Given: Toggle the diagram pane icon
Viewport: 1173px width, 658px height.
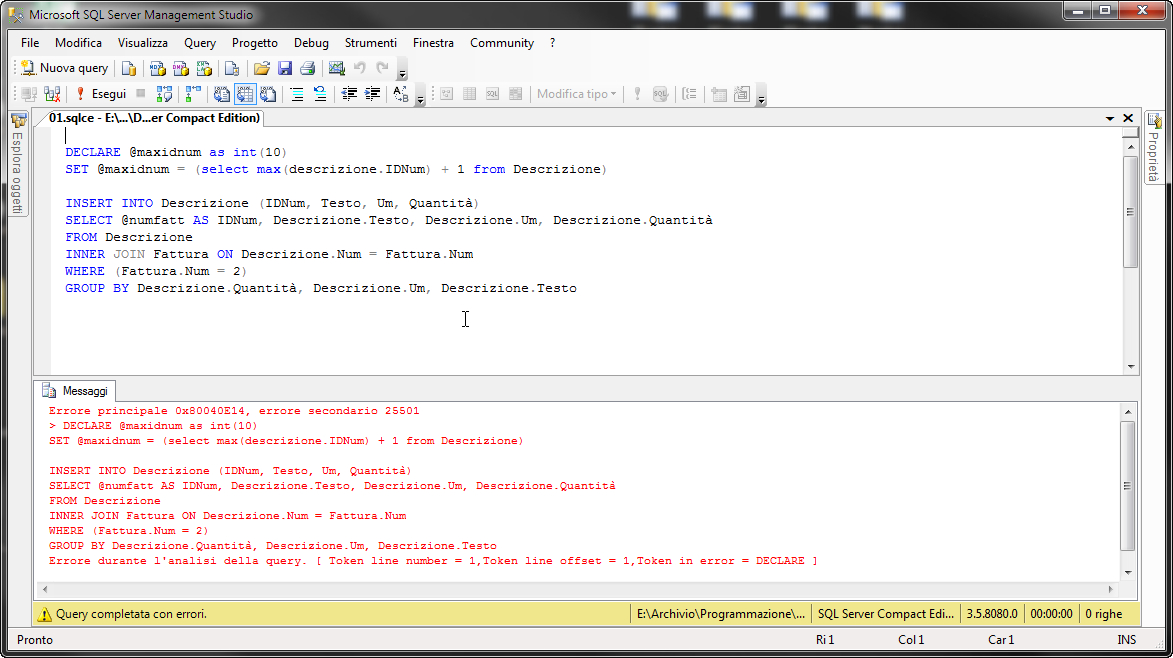Looking at the screenshot, I should coord(447,94).
